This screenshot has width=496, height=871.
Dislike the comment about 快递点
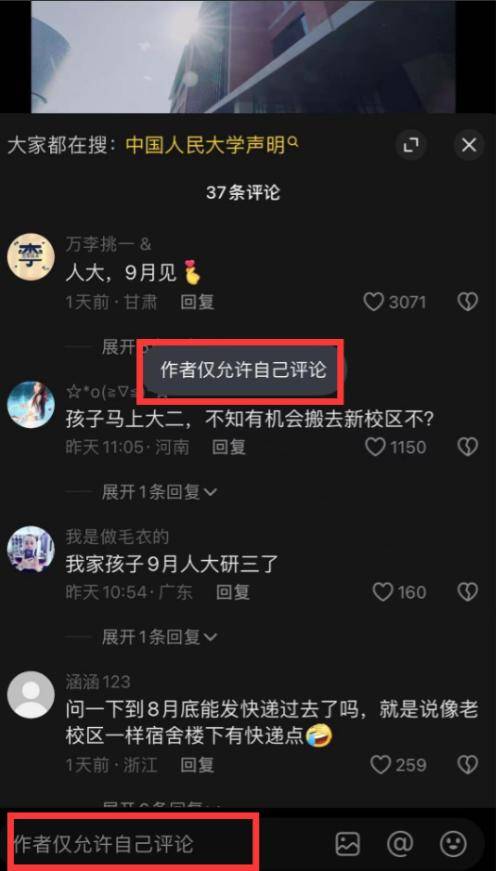click(x=468, y=765)
